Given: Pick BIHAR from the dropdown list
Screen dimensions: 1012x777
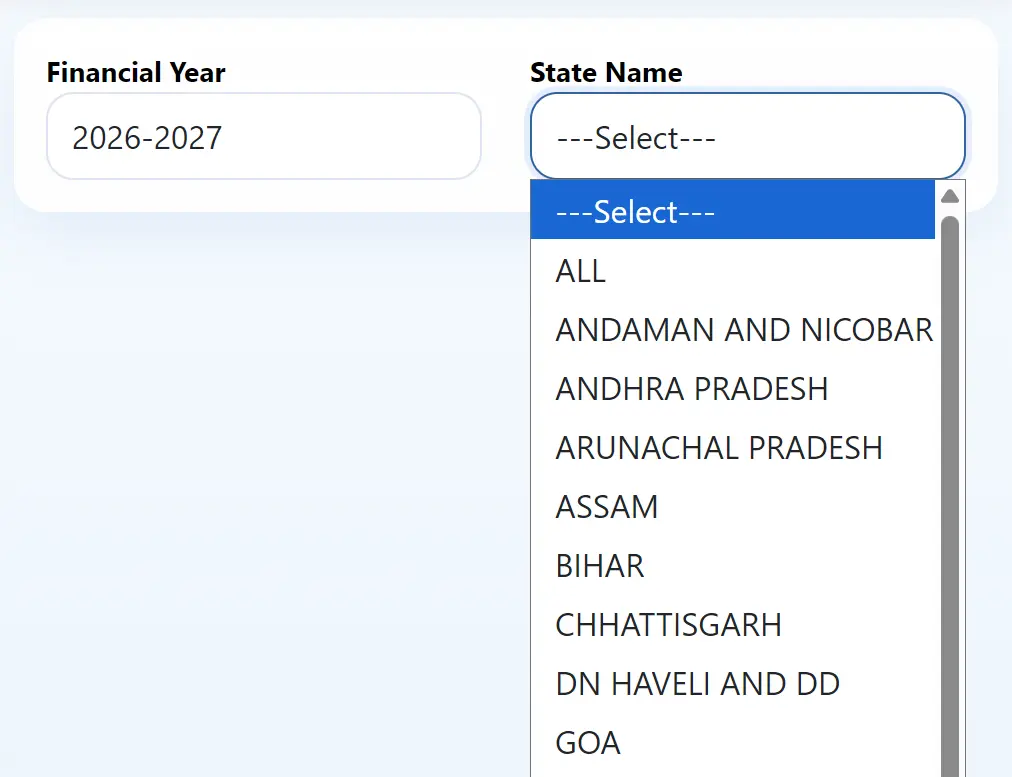Looking at the screenshot, I should [x=733, y=565].
